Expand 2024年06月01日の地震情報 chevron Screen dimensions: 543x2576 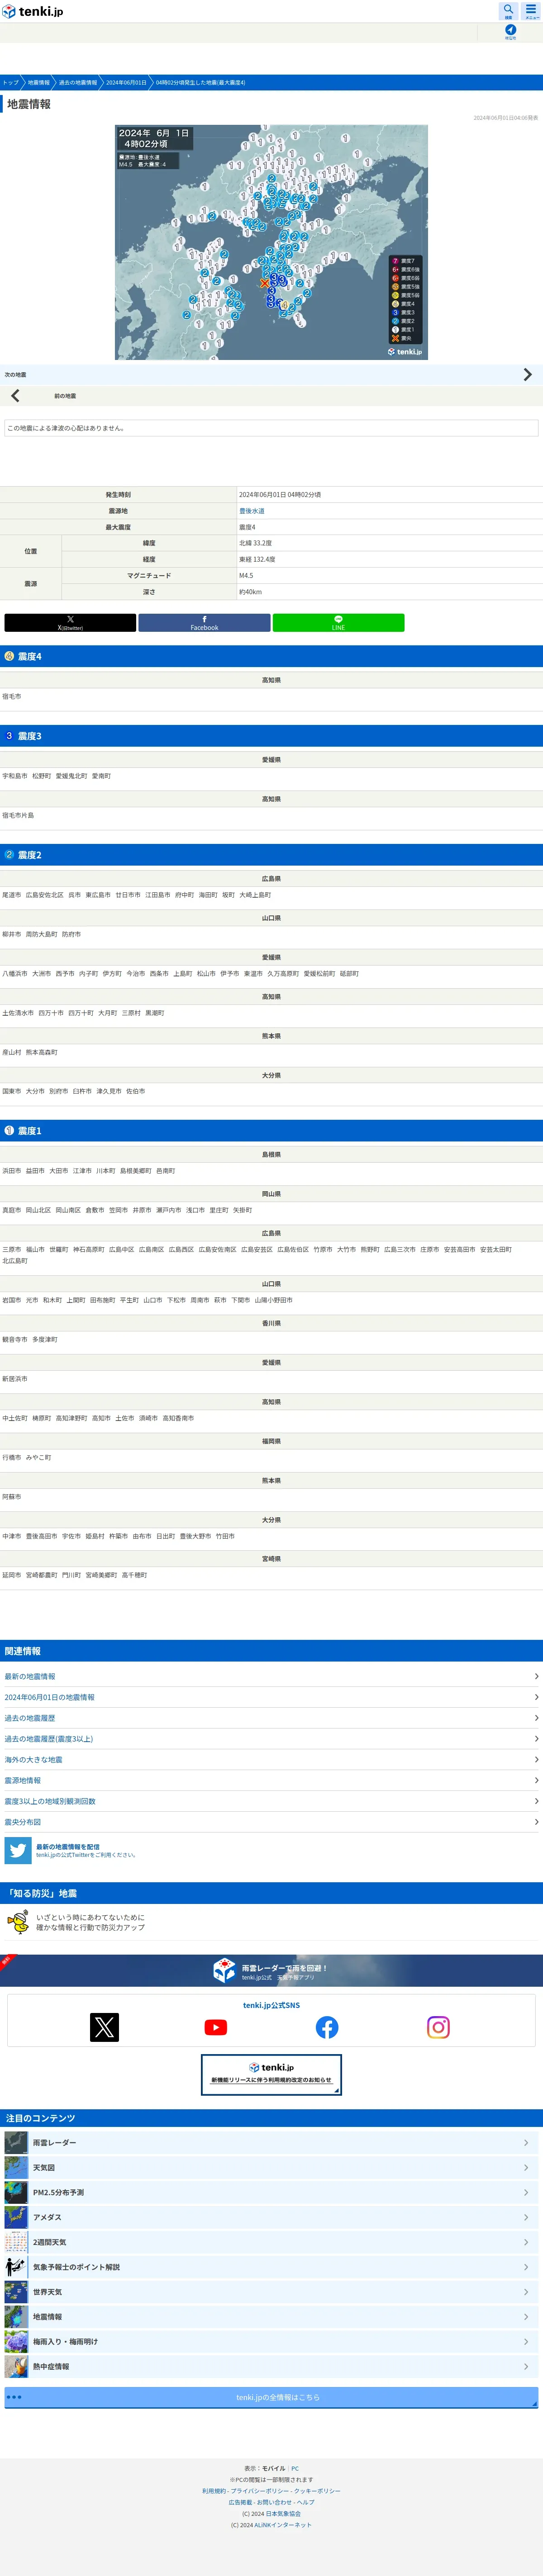click(536, 1697)
